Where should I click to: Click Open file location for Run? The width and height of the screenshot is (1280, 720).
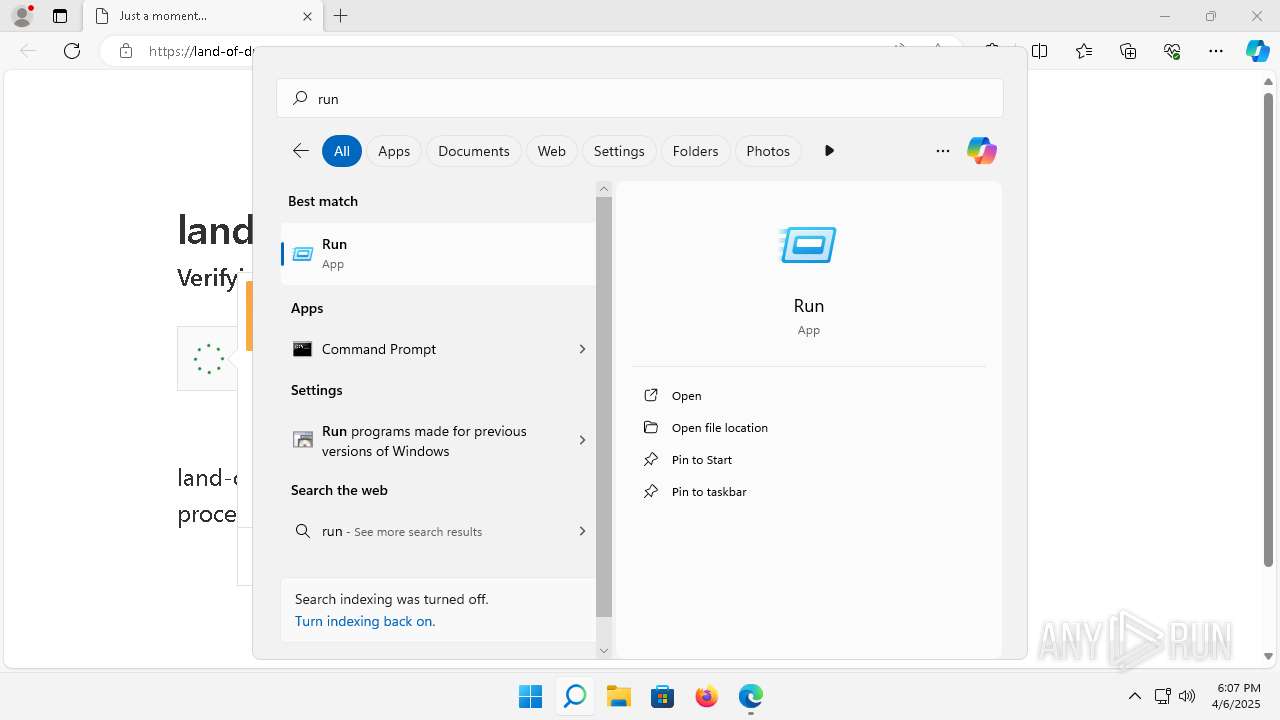point(720,428)
